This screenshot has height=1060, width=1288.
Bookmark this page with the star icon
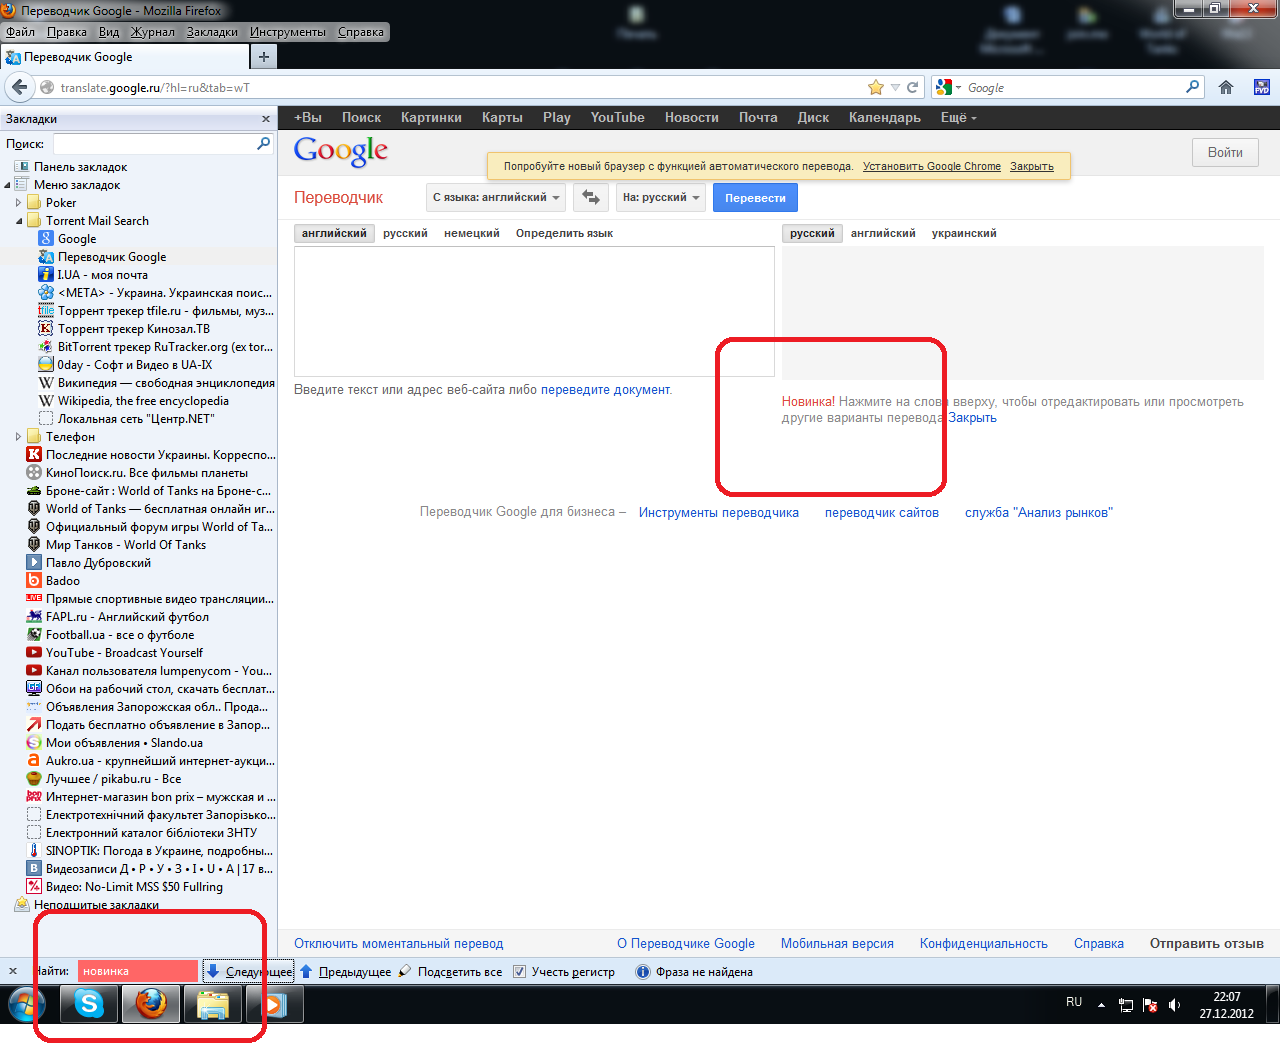click(876, 87)
